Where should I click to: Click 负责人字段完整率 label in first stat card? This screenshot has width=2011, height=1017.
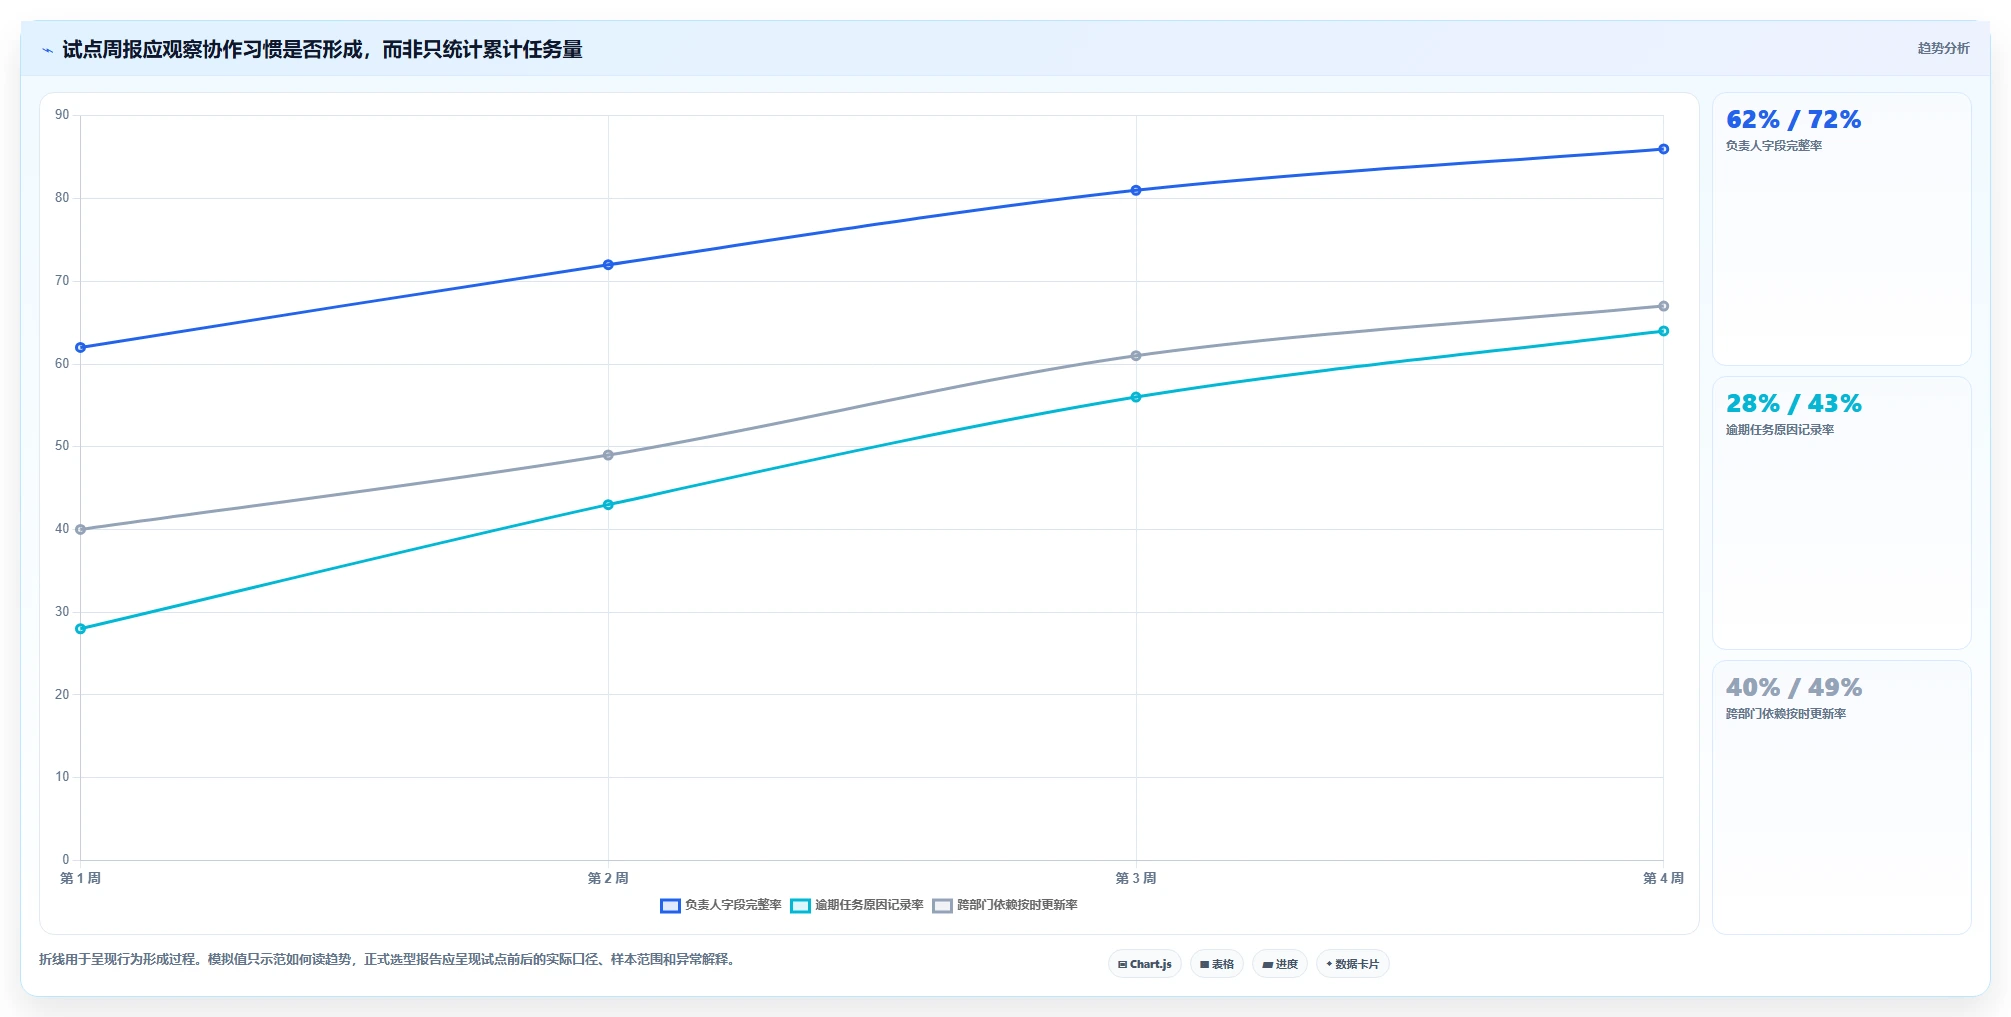pyautogui.click(x=1774, y=146)
